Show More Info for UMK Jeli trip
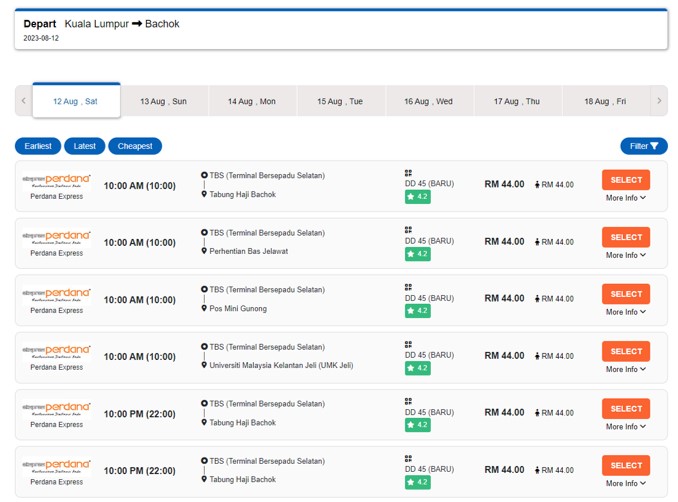 625,369
